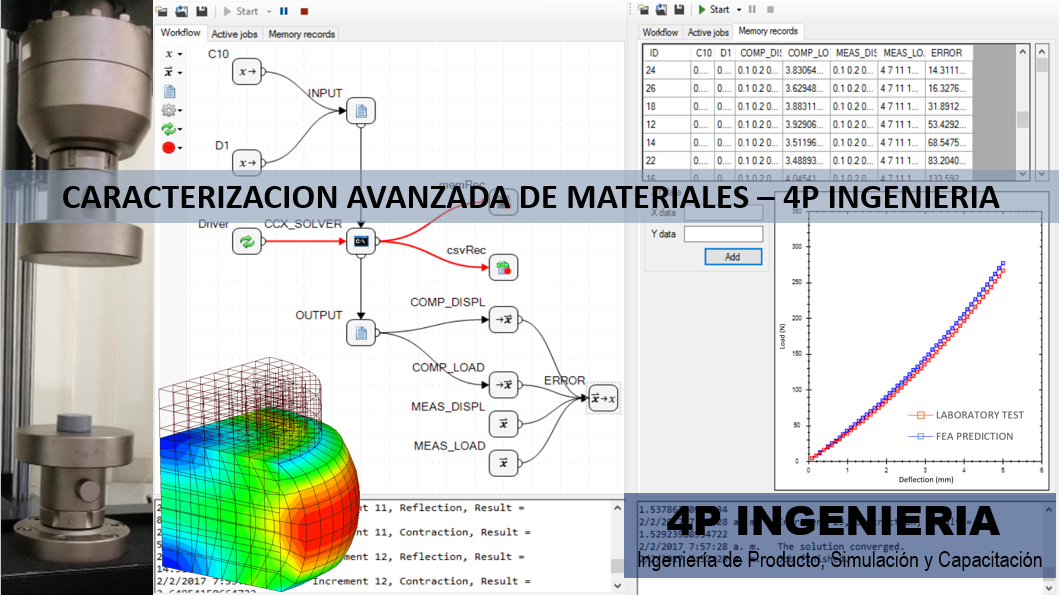The width and height of the screenshot is (1059, 595).
Task: Select the MEAS_LOAD vector node
Action: (503, 463)
